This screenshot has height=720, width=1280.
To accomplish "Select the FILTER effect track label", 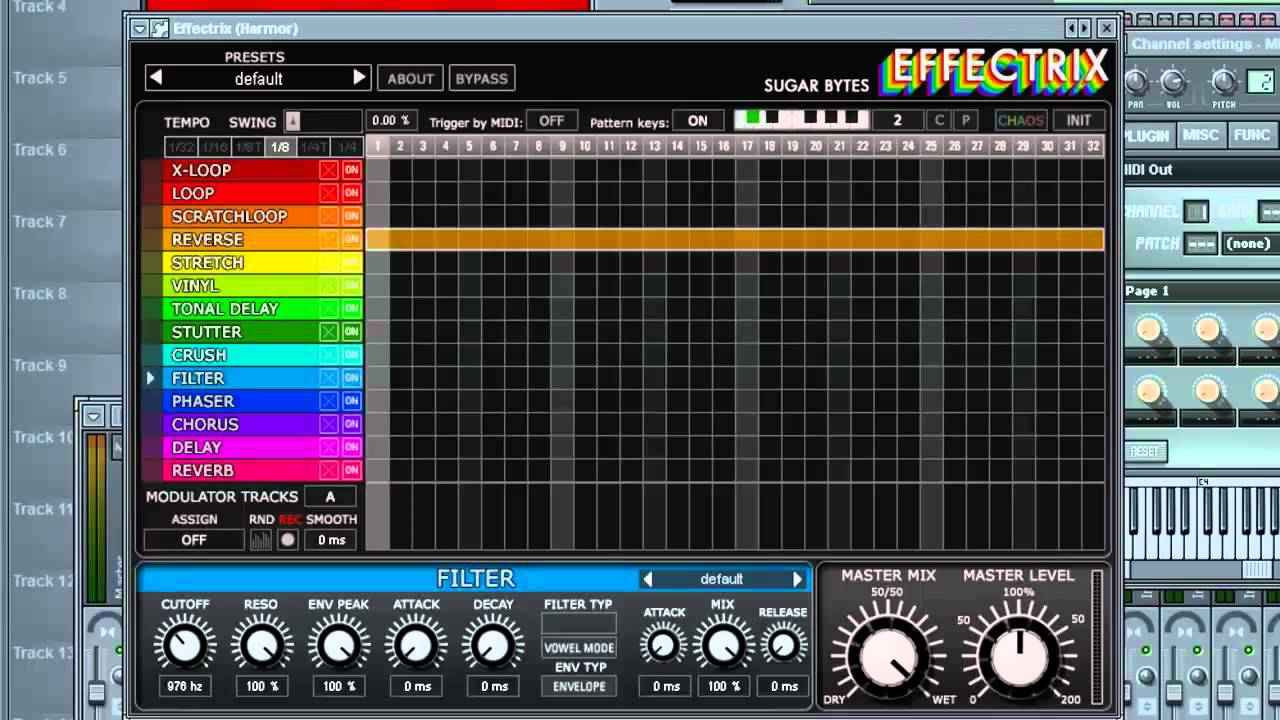I will [x=198, y=378].
